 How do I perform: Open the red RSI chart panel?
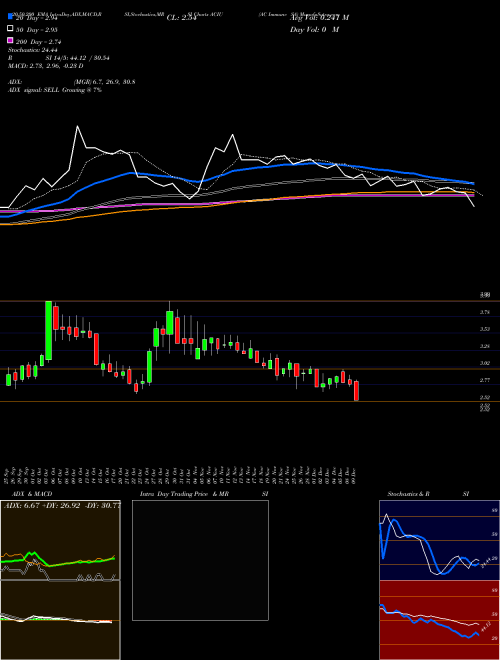[x=439, y=620]
